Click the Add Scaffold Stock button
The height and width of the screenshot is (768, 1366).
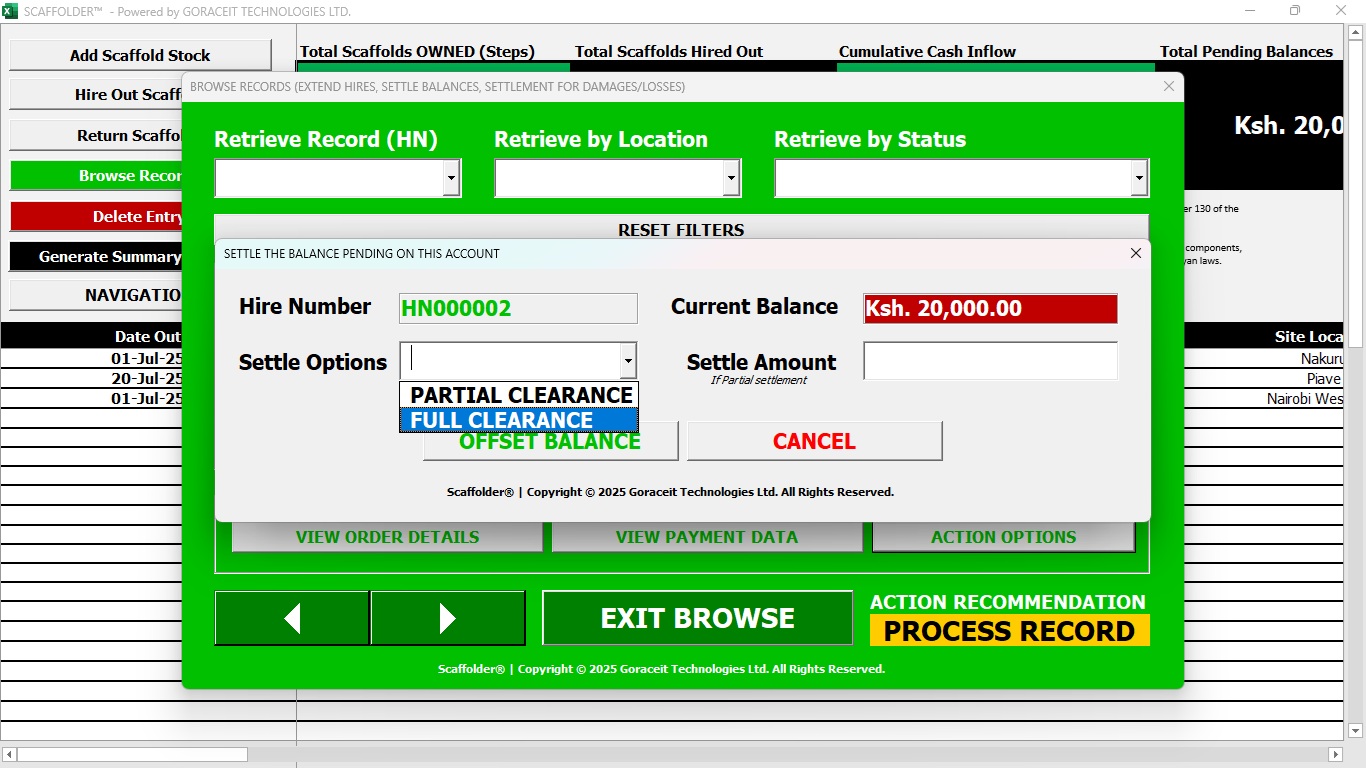pos(140,56)
